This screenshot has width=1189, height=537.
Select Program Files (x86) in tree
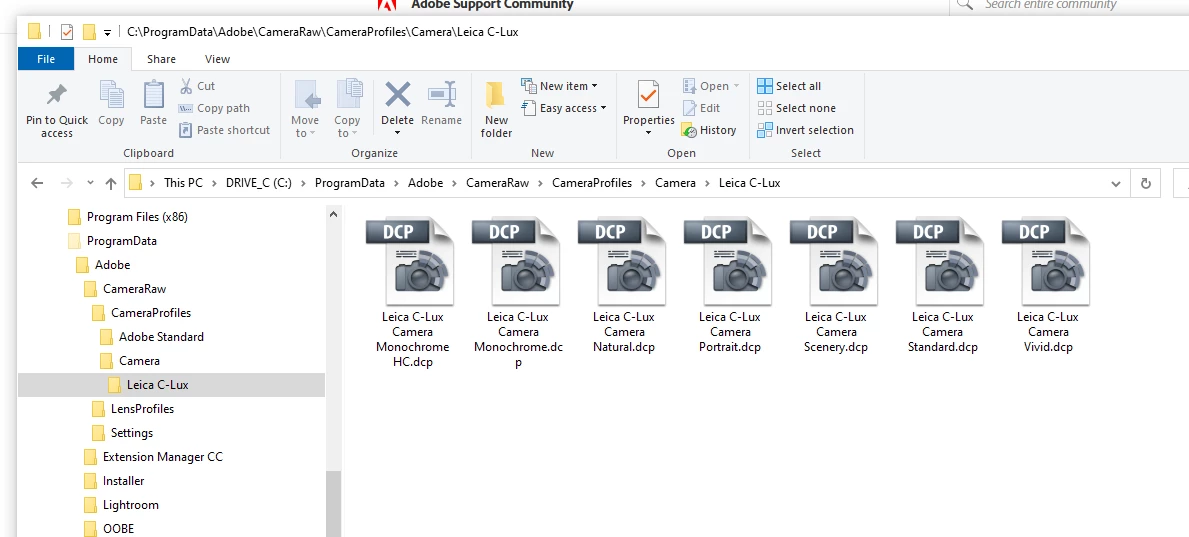coord(137,217)
